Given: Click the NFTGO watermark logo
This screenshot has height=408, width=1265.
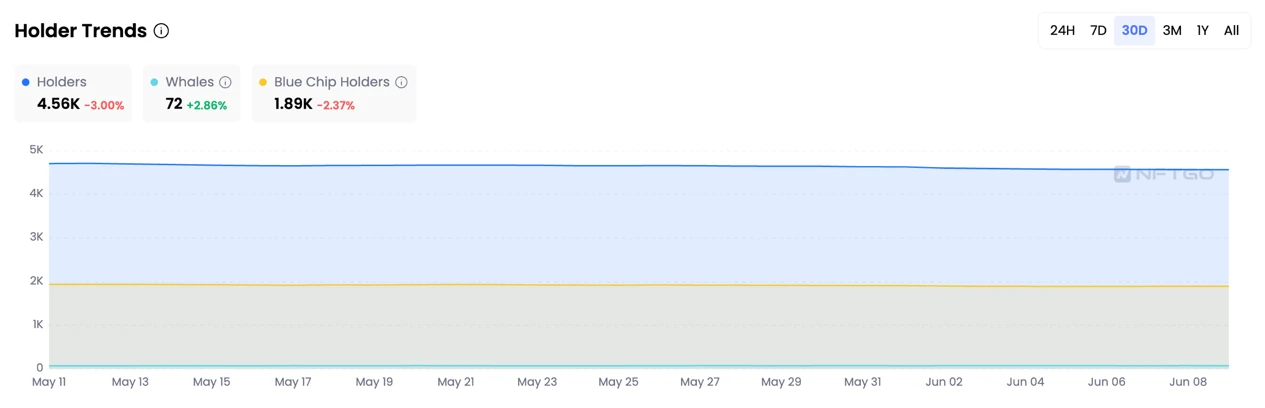Looking at the screenshot, I should pyautogui.click(x=1163, y=174).
